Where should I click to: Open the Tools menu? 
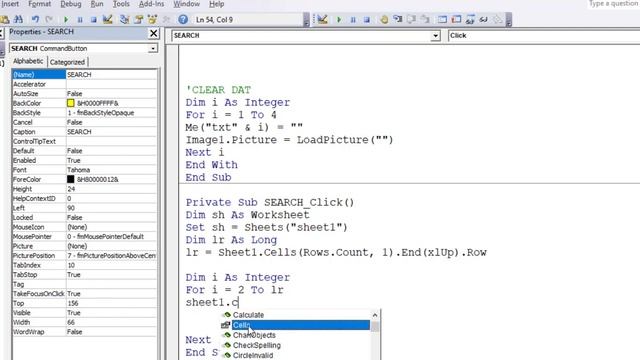(121, 4)
